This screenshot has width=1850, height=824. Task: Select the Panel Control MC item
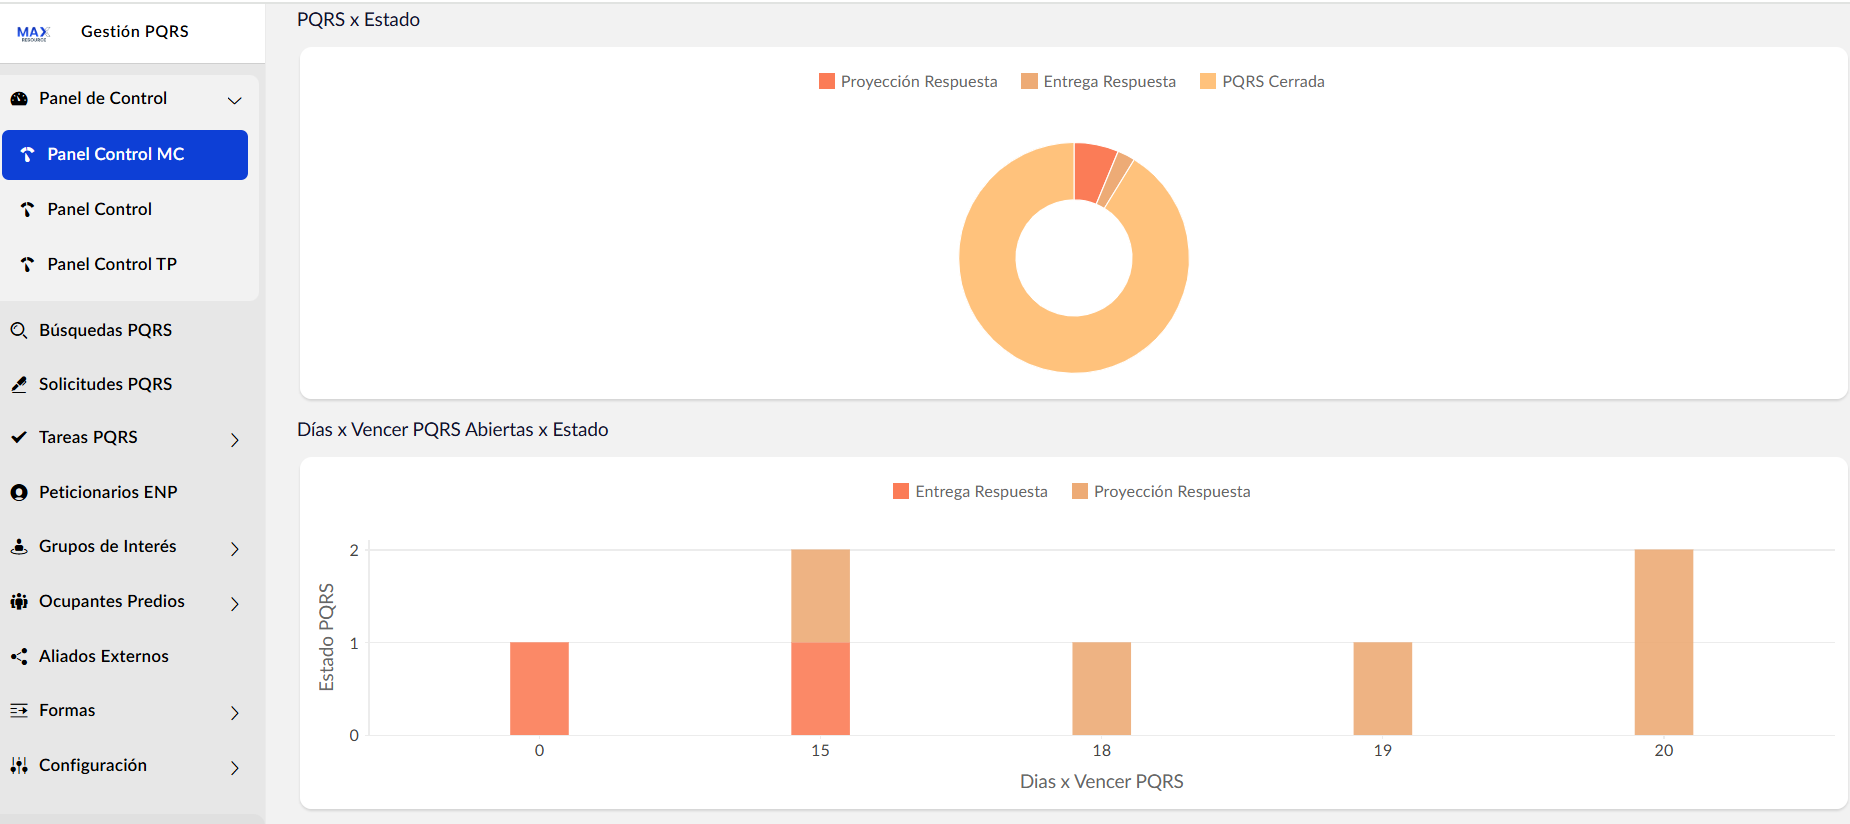116,154
